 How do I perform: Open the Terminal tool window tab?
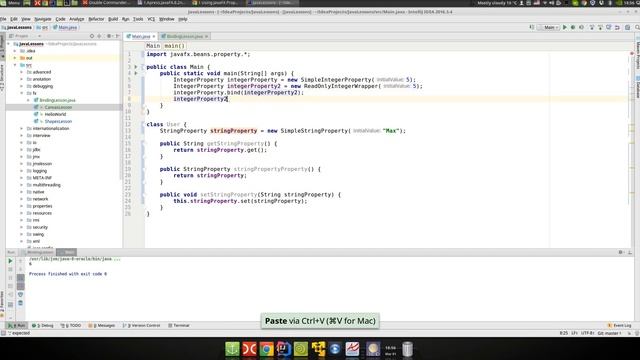[x=179, y=325]
